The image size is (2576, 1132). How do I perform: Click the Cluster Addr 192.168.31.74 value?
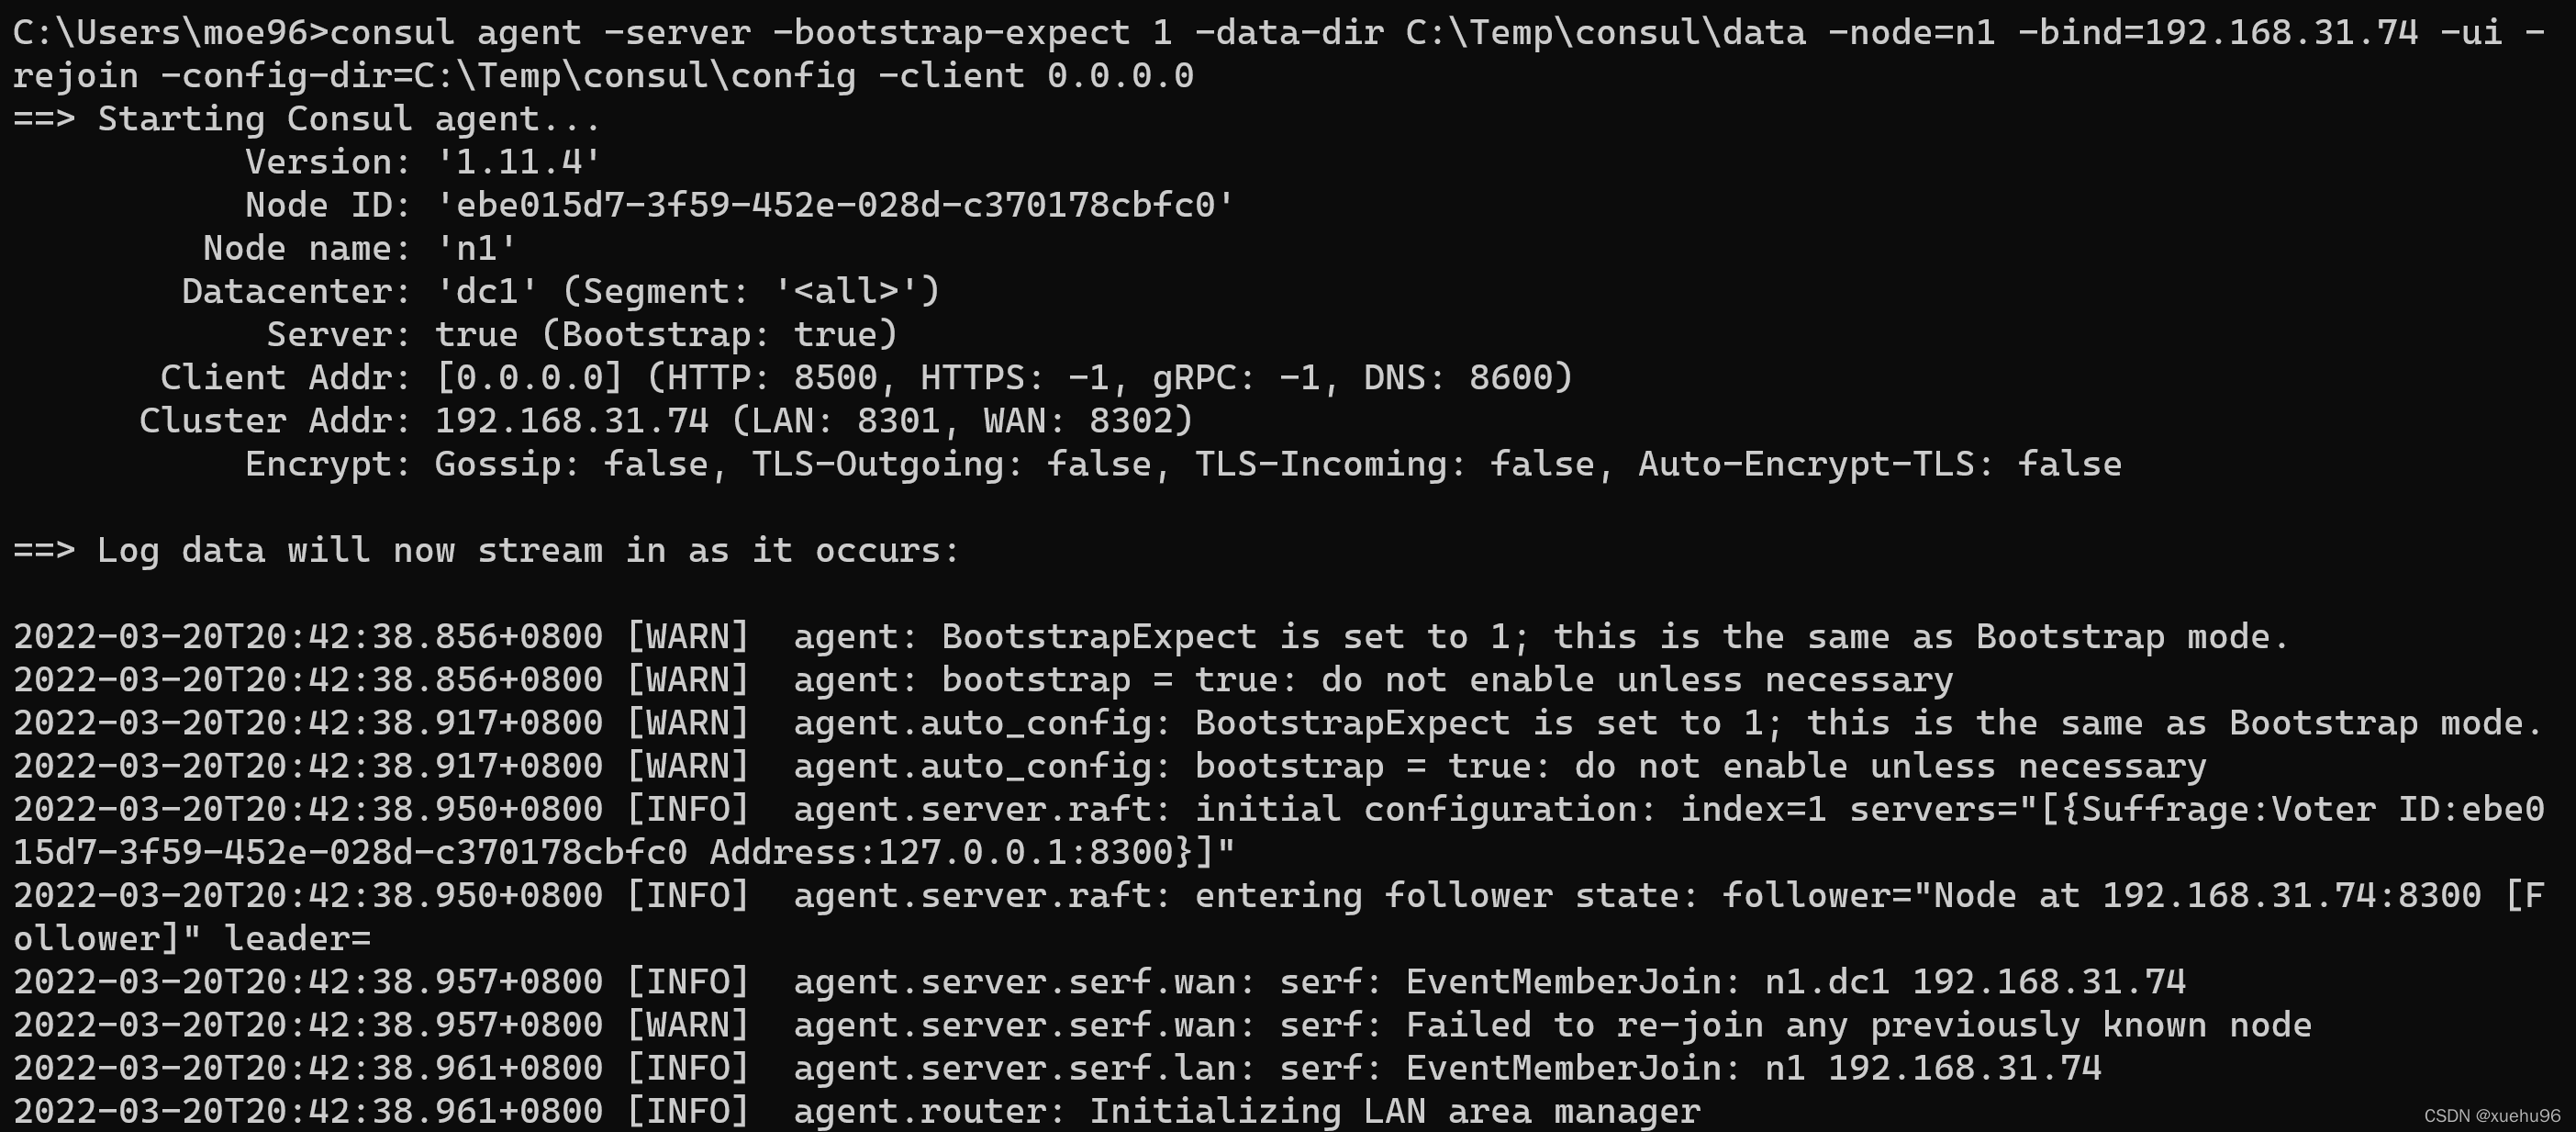point(571,420)
